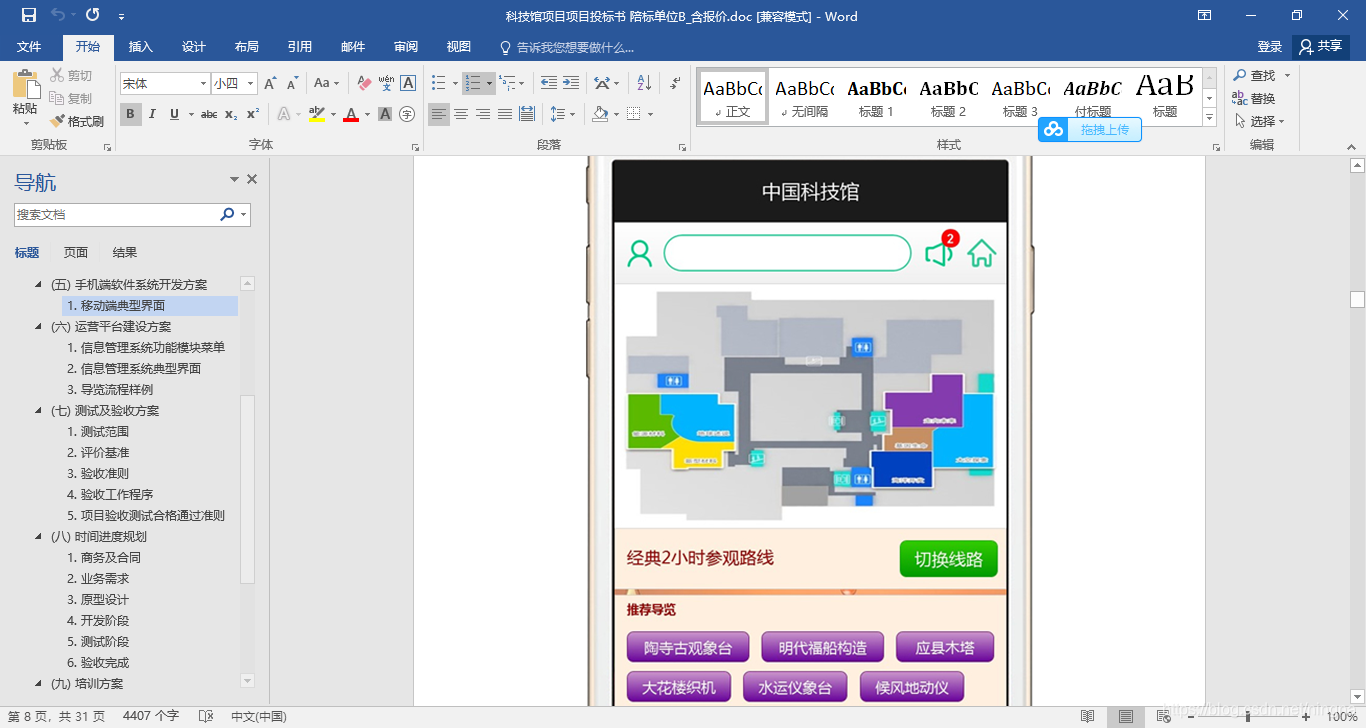The height and width of the screenshot is (728, 1366).
Task: Justify the paragraph text
Action: [x=505, y=115]
